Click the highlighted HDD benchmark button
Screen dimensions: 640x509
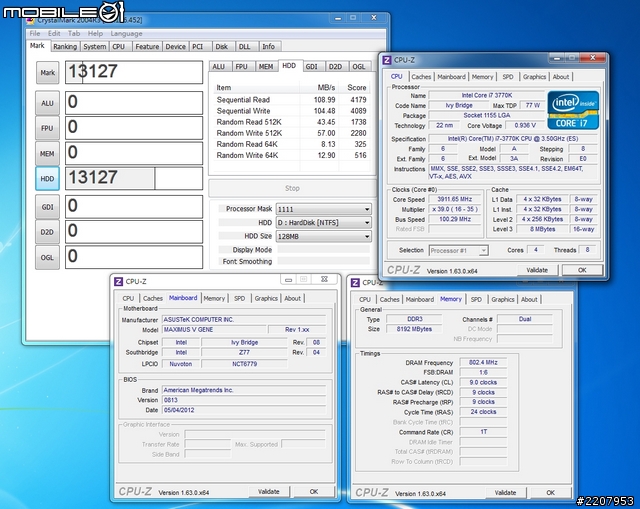[47, 178]
